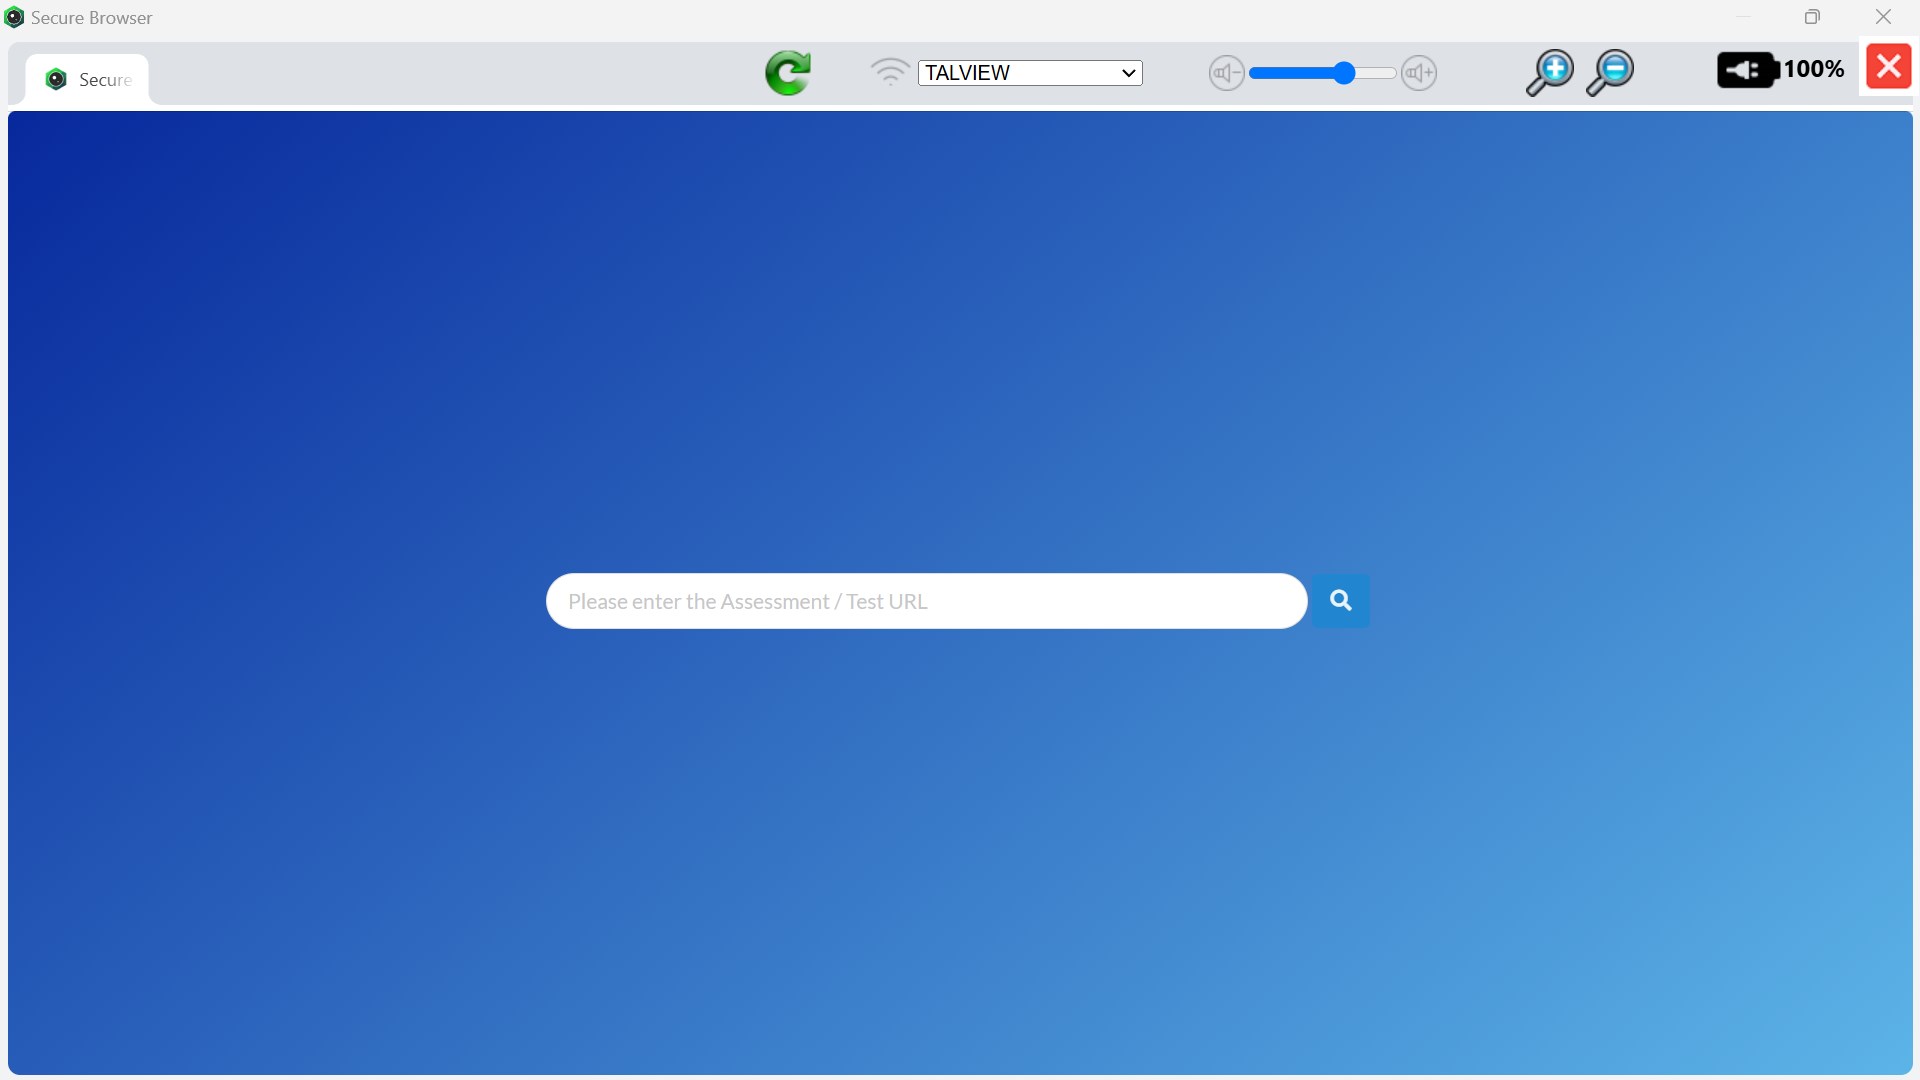
Task: Exit using the red X button
Action: coord(1888,67)
